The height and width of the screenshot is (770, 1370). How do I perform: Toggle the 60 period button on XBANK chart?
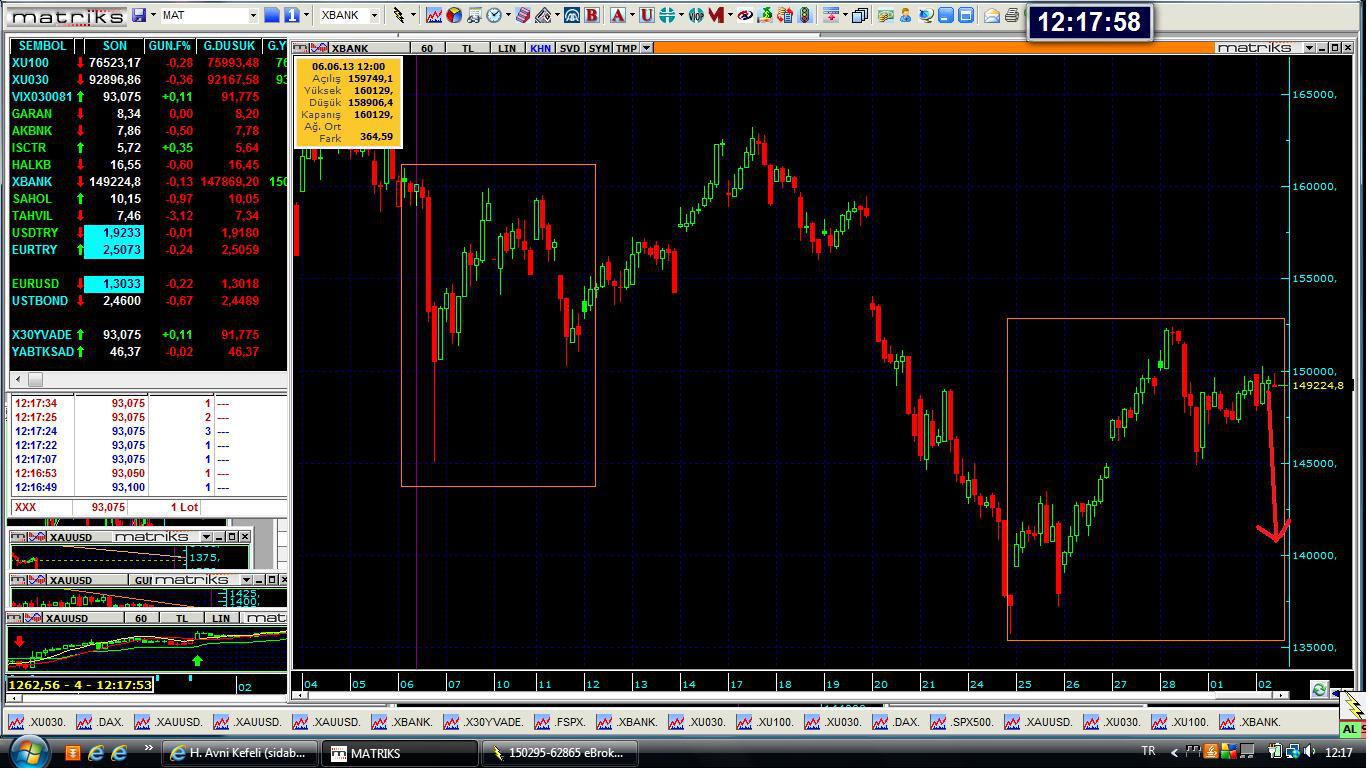coord(427,48)
